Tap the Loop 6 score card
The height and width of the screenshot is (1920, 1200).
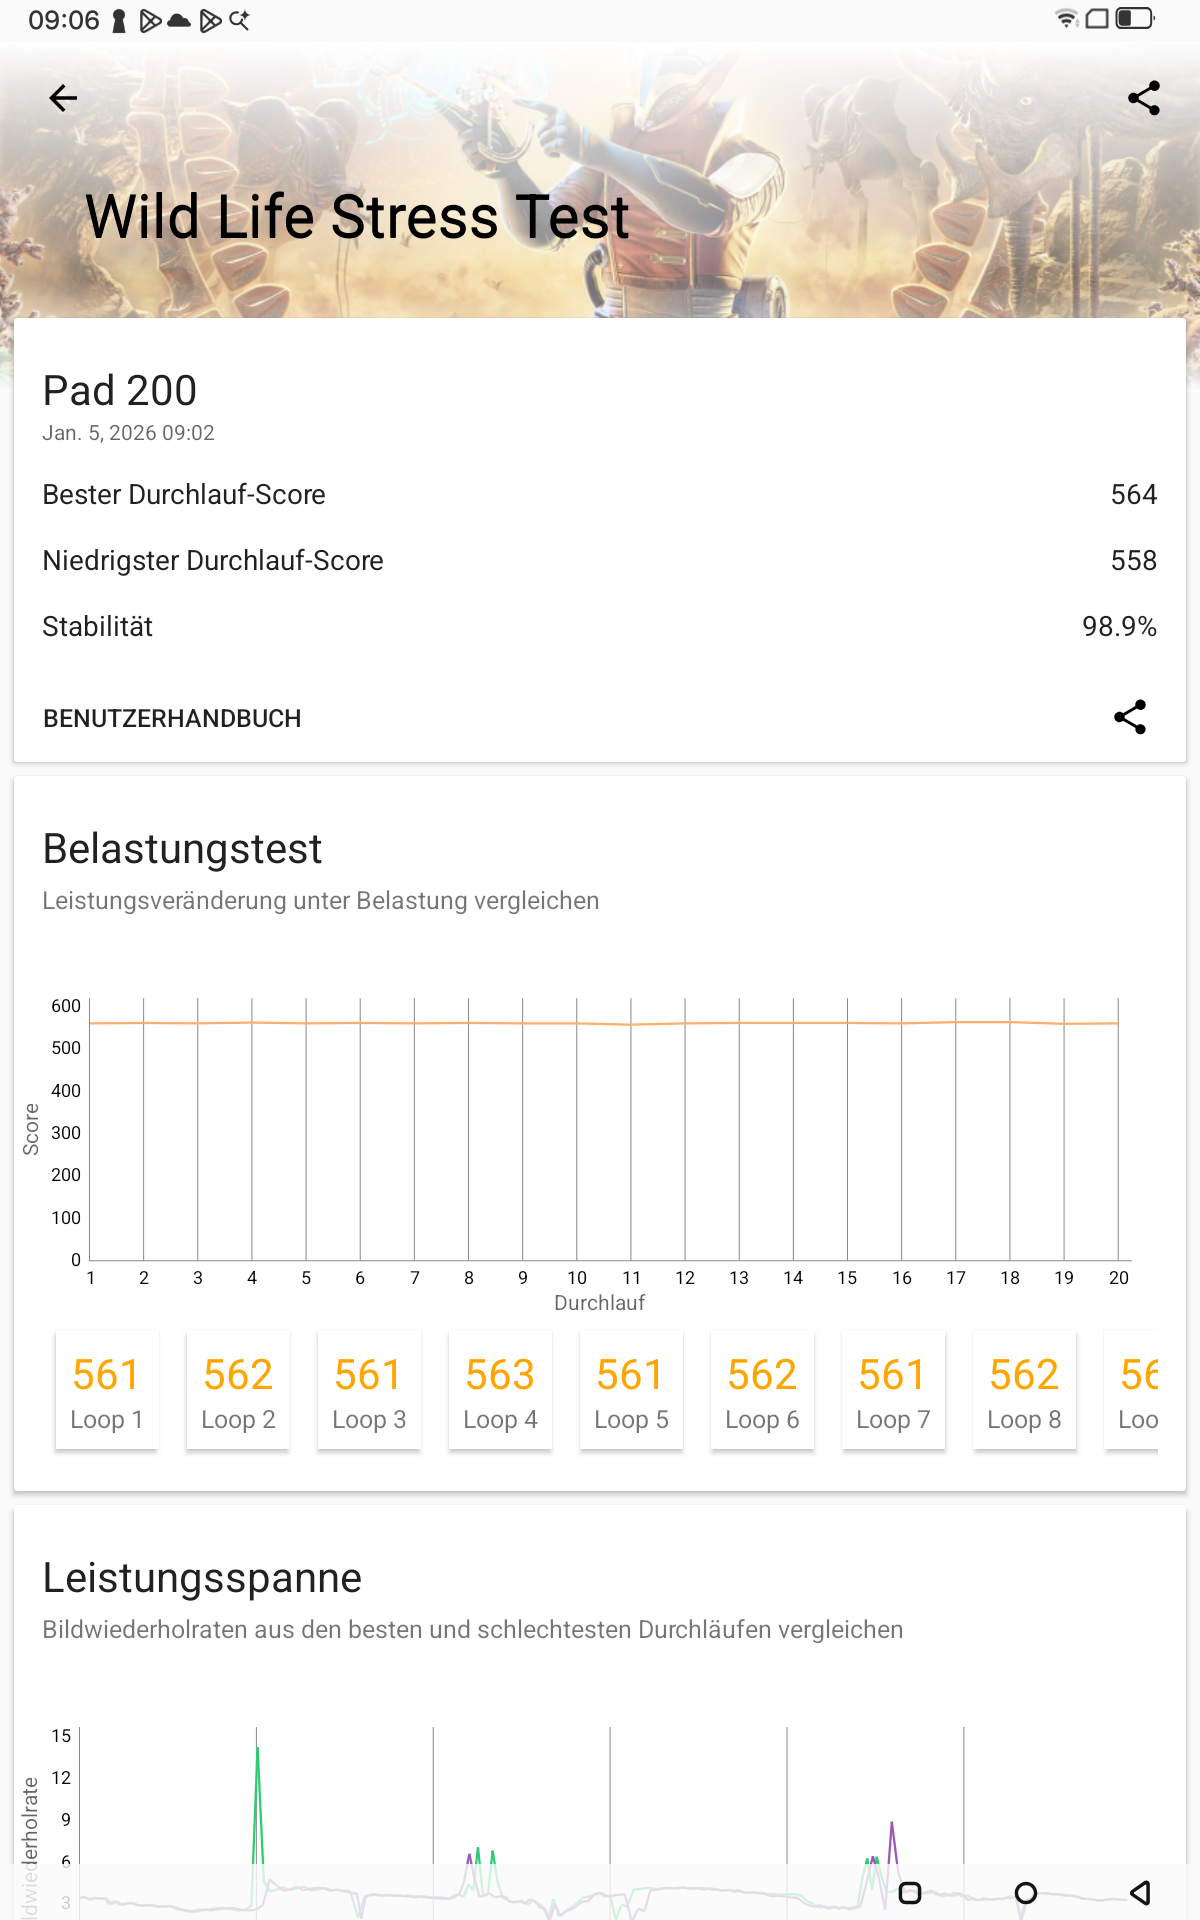(762, 1390)
